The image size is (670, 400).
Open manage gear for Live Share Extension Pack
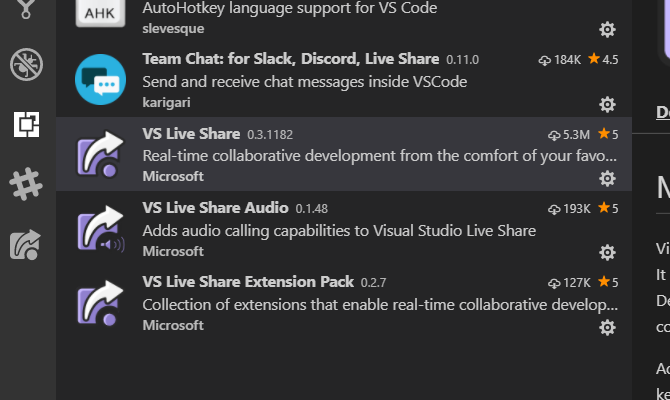pos(607,327)
